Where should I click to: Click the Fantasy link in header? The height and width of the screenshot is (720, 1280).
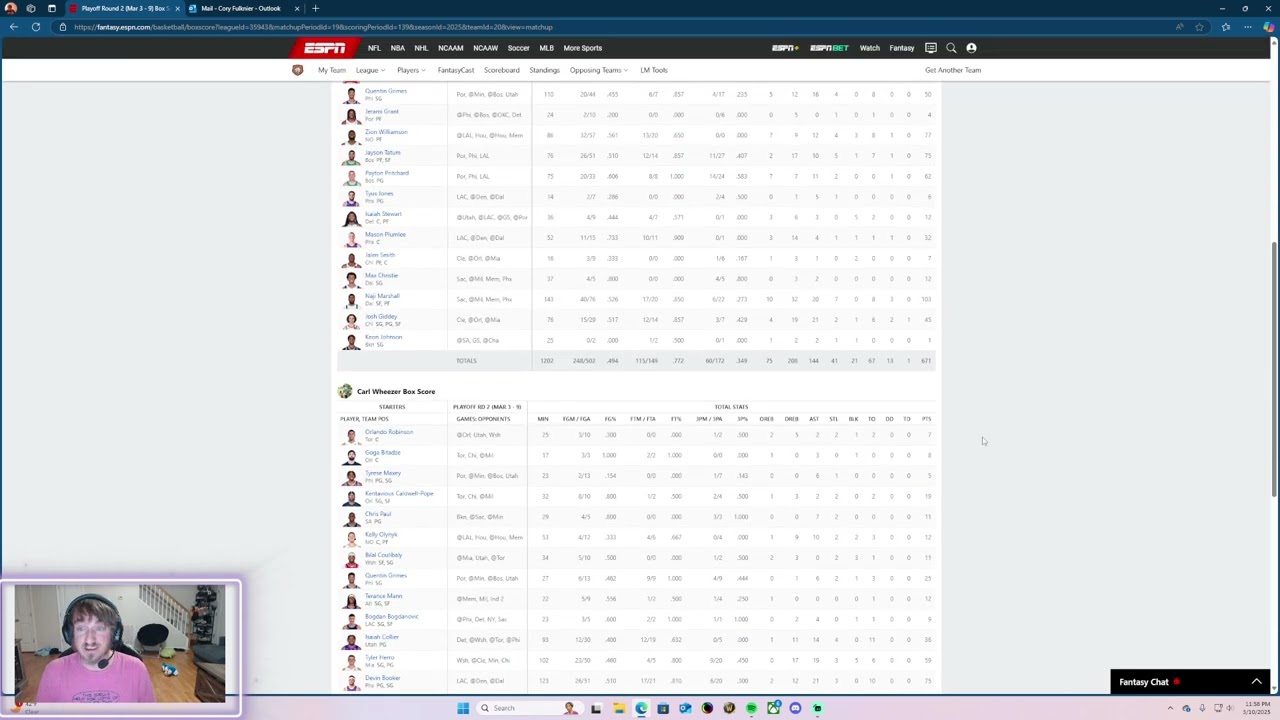902,48
